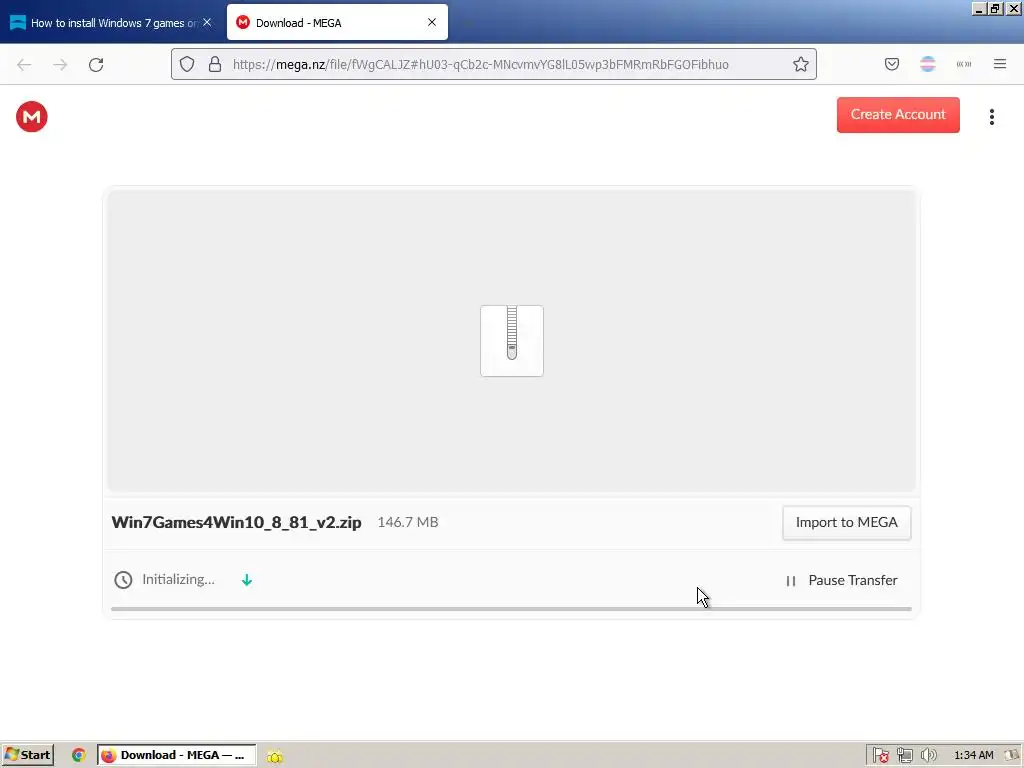Viewport: 1024px width, 768px height.
Task: Open the Windows Start menu
Action: (27, 755)
